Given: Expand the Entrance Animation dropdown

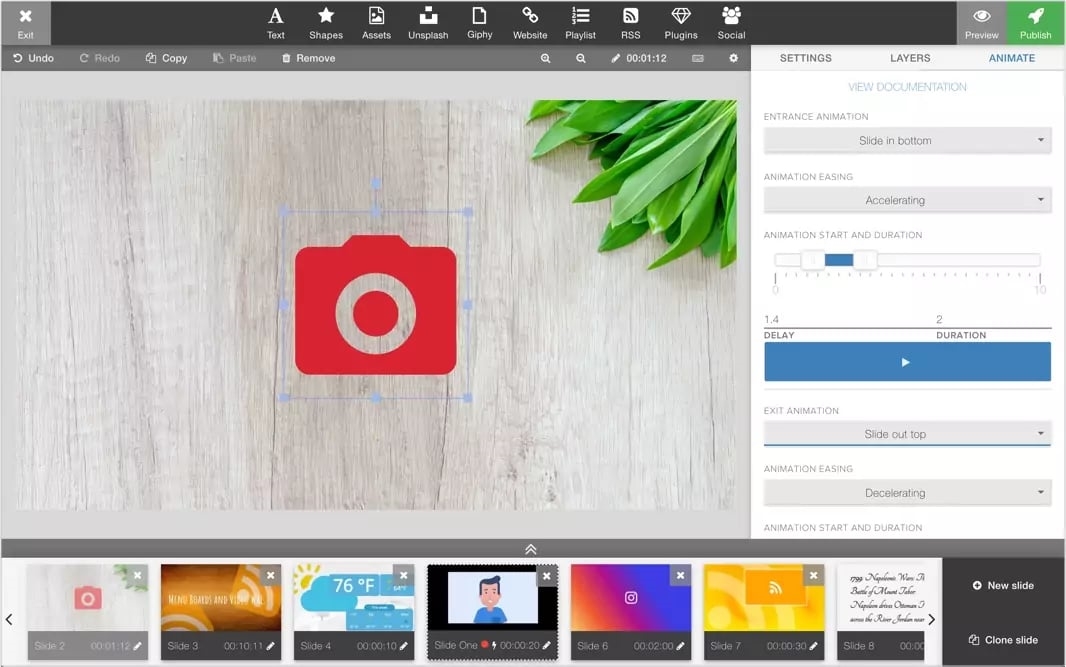Looking at the screenshot, I should coord(907,141).
